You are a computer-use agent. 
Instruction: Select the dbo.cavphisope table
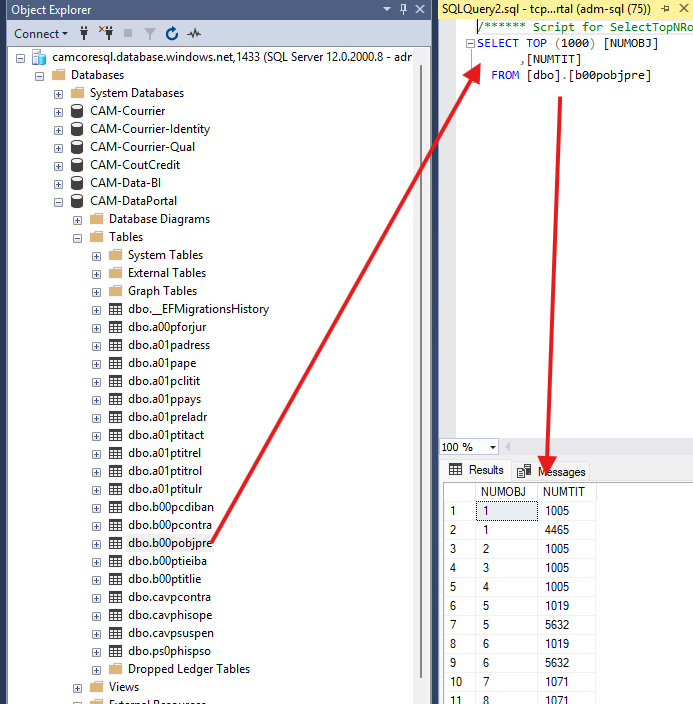(169, 615)
